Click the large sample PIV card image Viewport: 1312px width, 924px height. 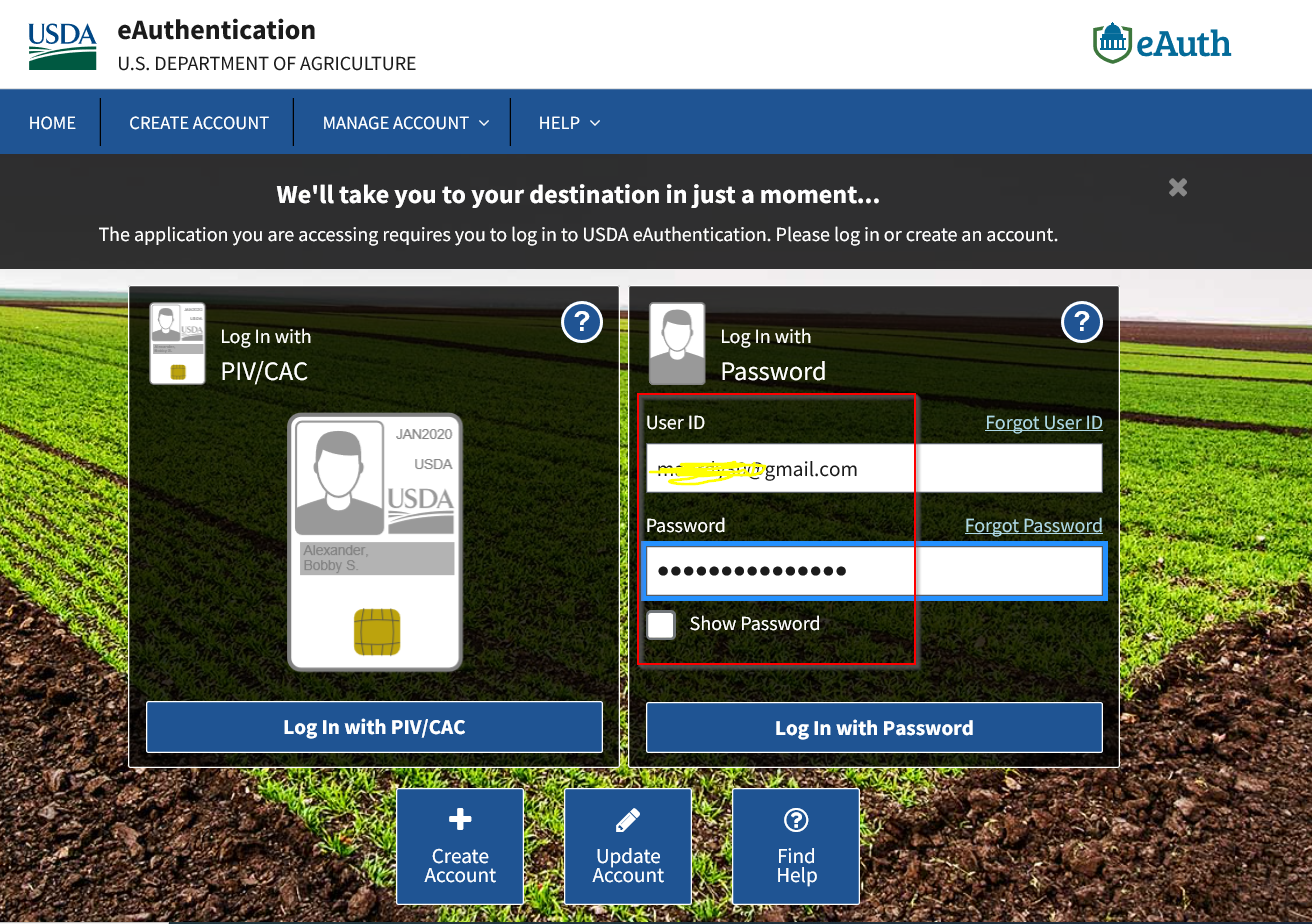coord(375,541)
